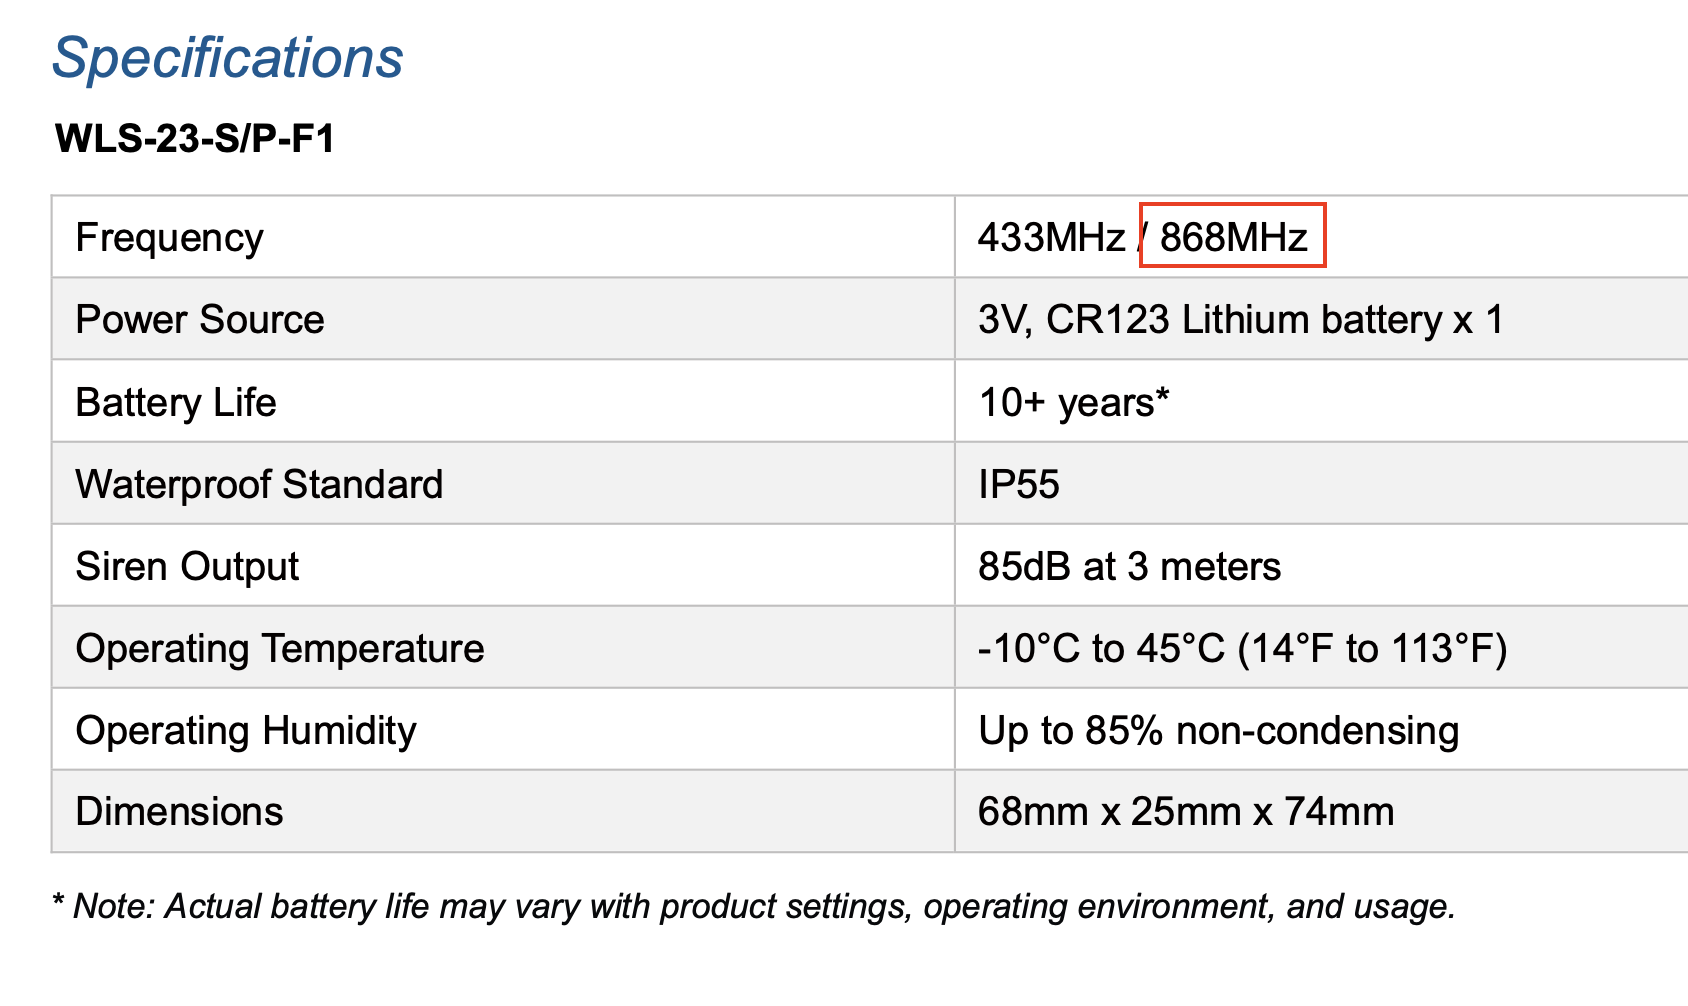Select the IP55 rating cell
The width and height of the screenshot is (1688, 1006).
tap(1018, 485)
